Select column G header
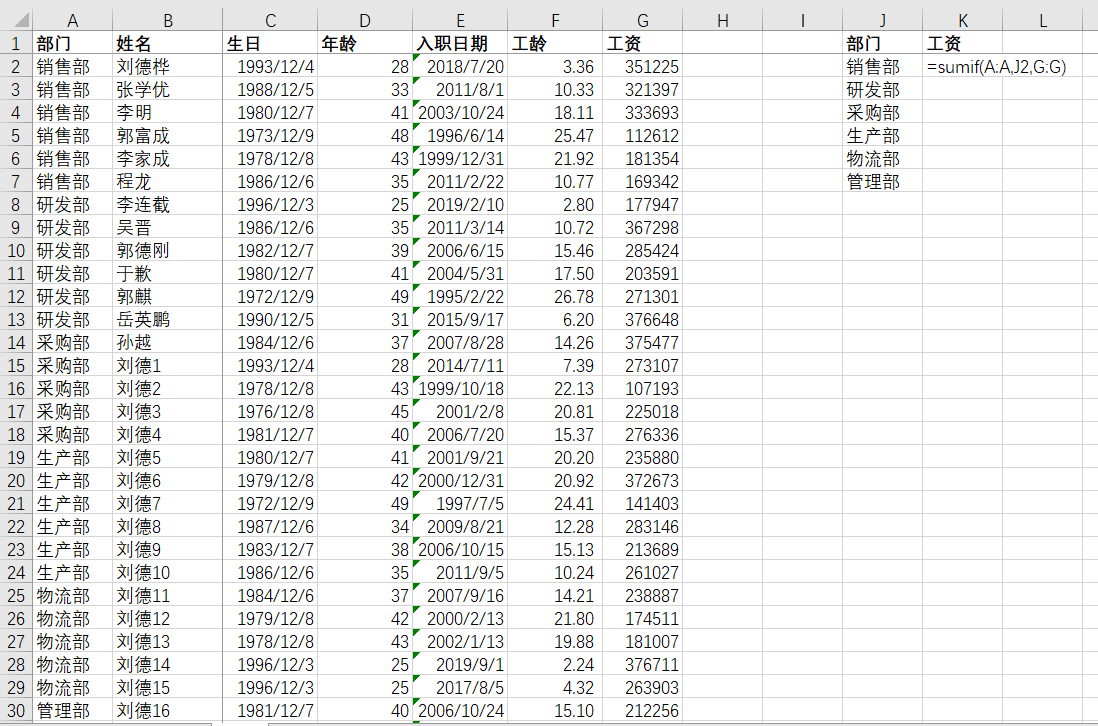This screenshot has width=1098, height=726. (642, 20)
